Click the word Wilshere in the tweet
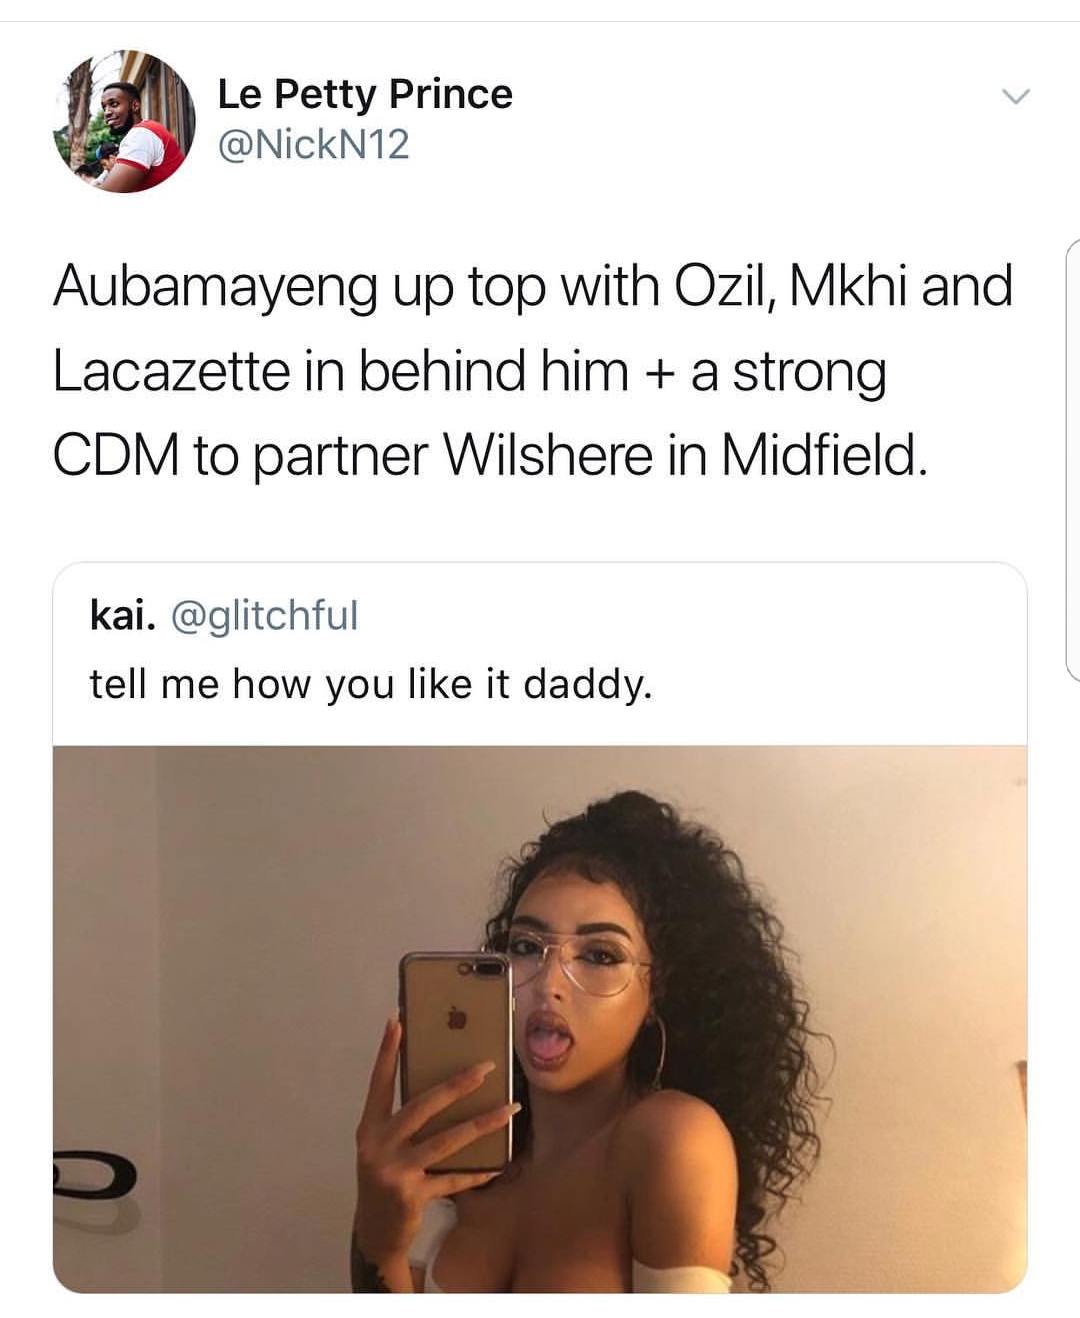The height and width of the screenshot is (1318, 1080). [547, 456]
